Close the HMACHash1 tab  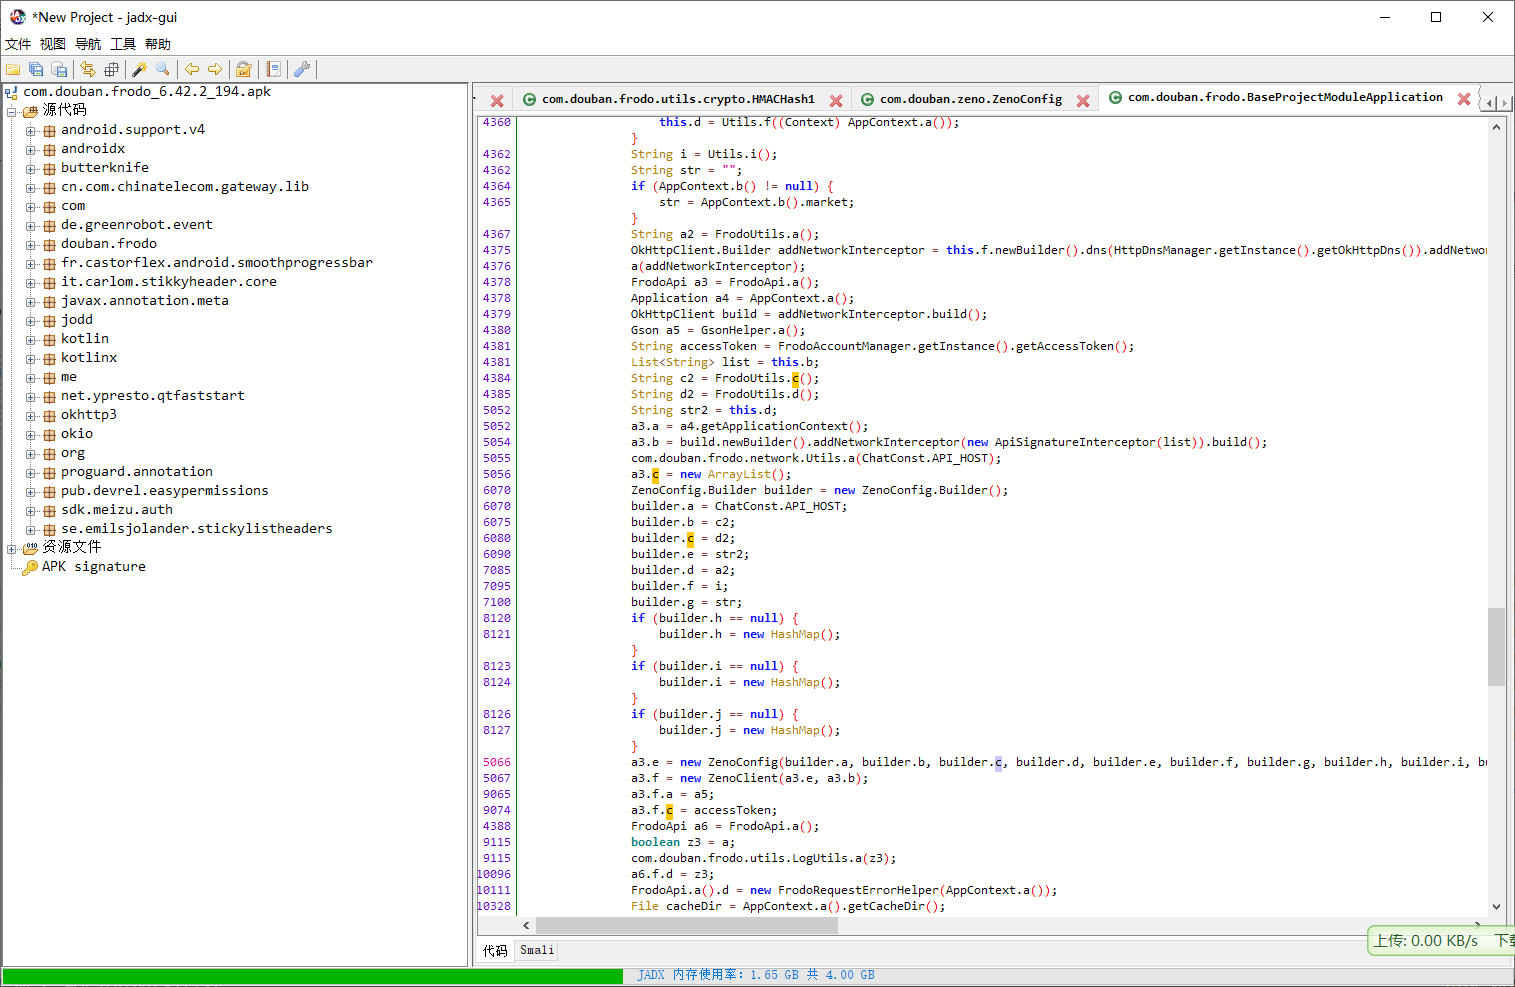[x=836, y=100]
